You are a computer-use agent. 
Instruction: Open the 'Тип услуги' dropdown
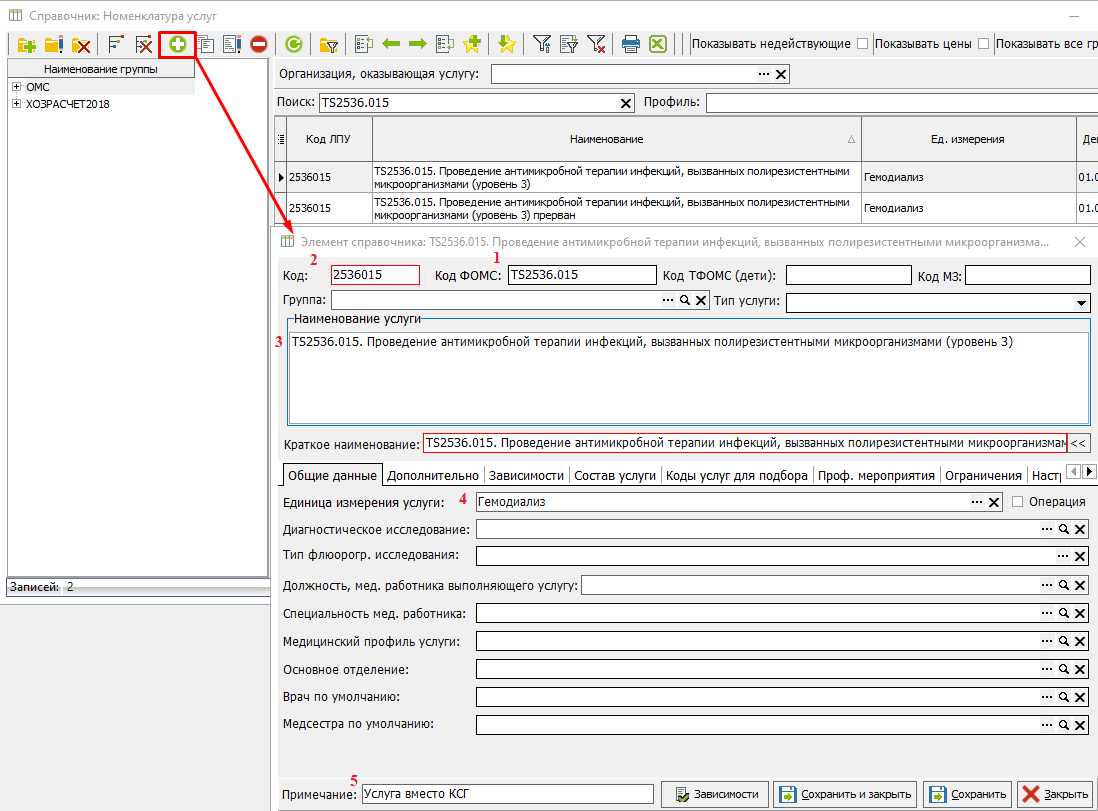1081,302
